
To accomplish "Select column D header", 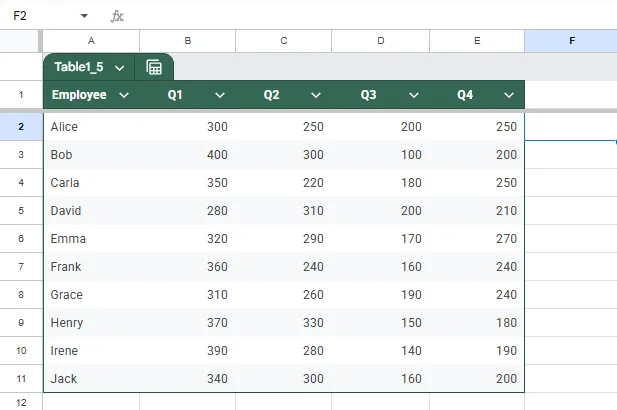I will pos(381,41).
